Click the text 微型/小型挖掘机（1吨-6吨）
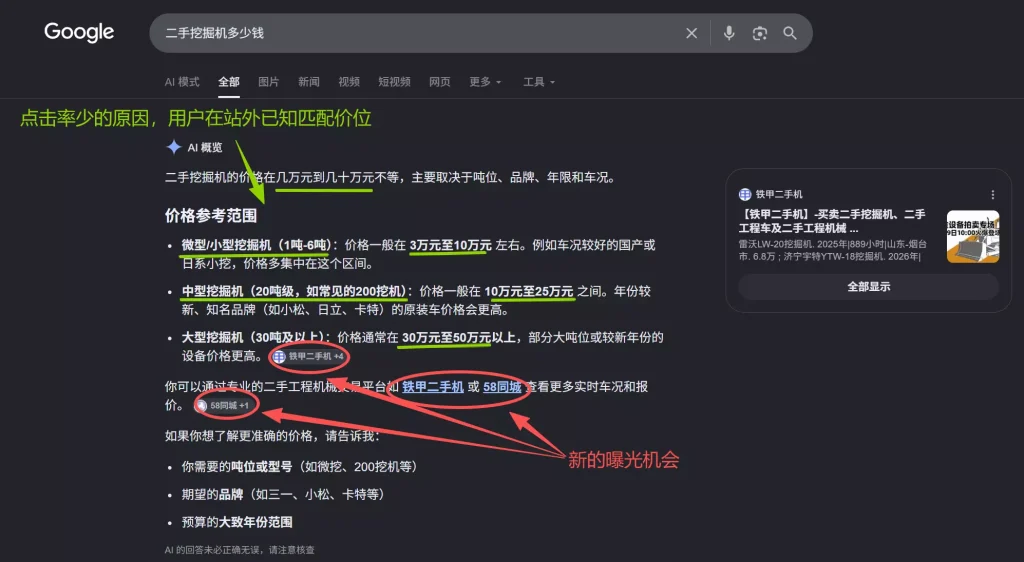 256,245
